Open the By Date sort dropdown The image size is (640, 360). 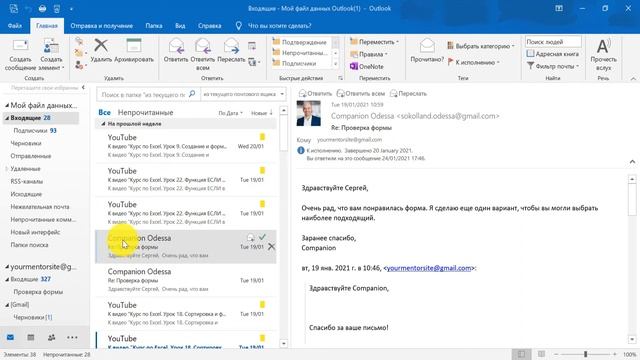tap(230, 113)
